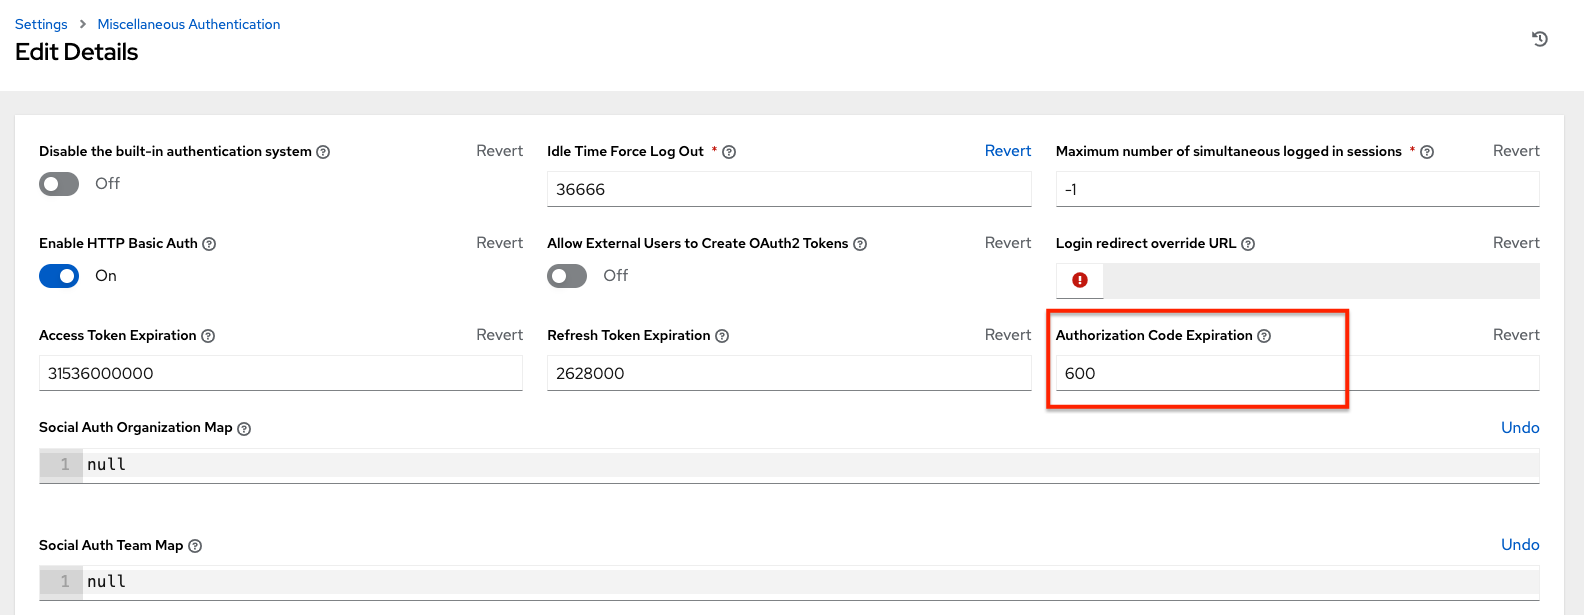This screenshot has width=1584, height=615.
Task: Click the Authorization Code Expiration input field
Action: coord(1296,373)
